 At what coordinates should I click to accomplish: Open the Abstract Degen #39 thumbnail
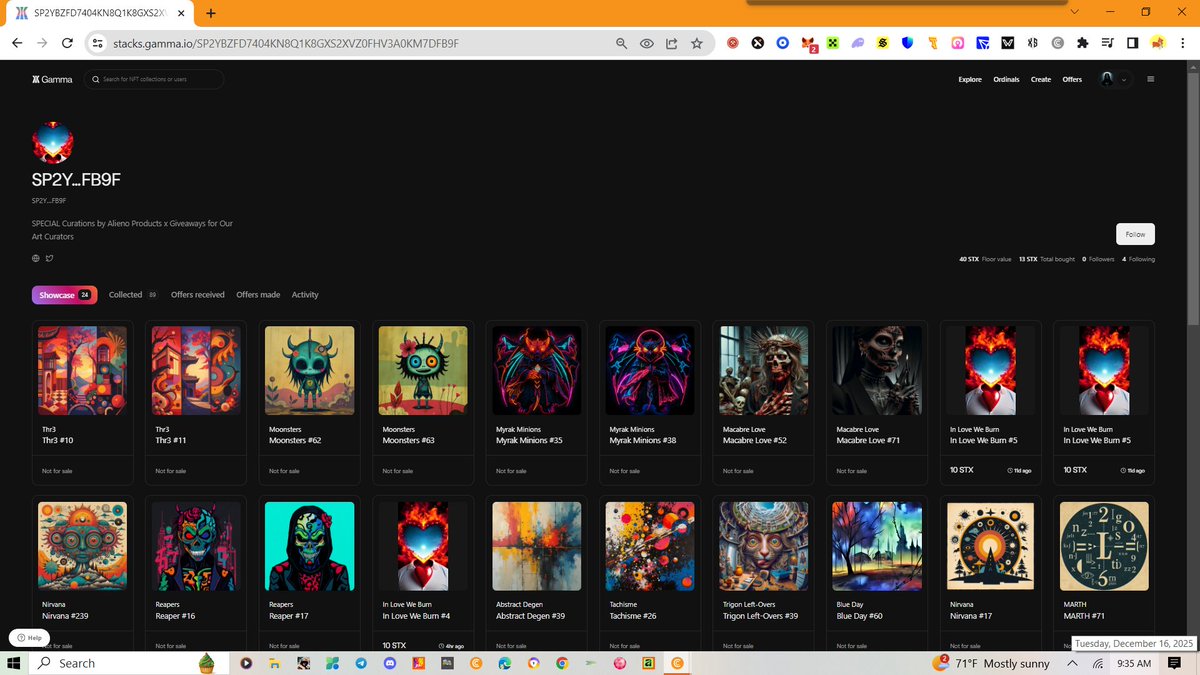(536, 546)
